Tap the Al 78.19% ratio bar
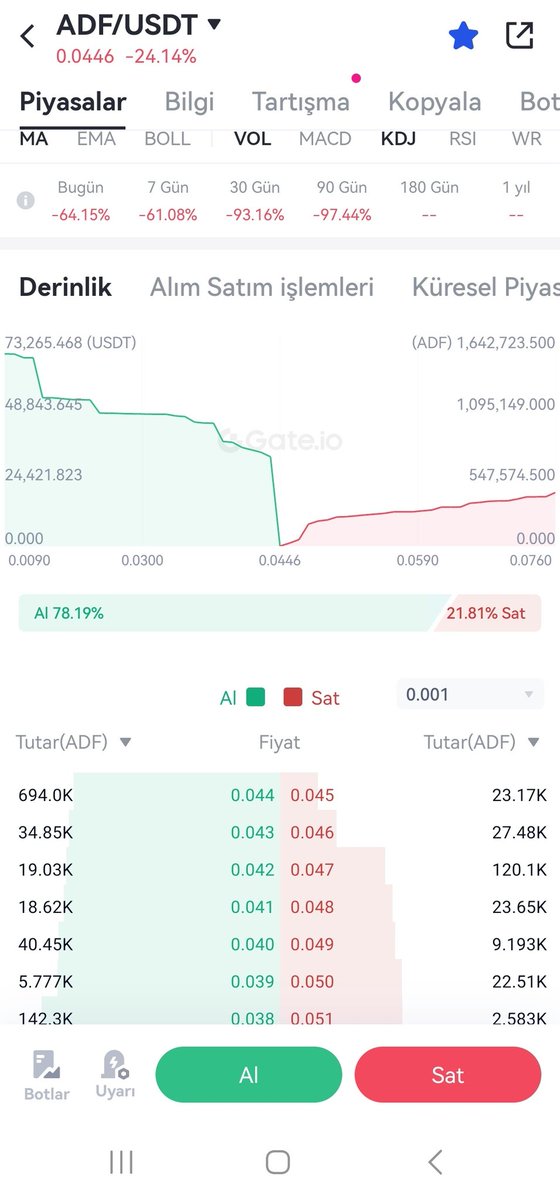The width and height of the screenshot is (560, 1200). click(x=228, y=613)
